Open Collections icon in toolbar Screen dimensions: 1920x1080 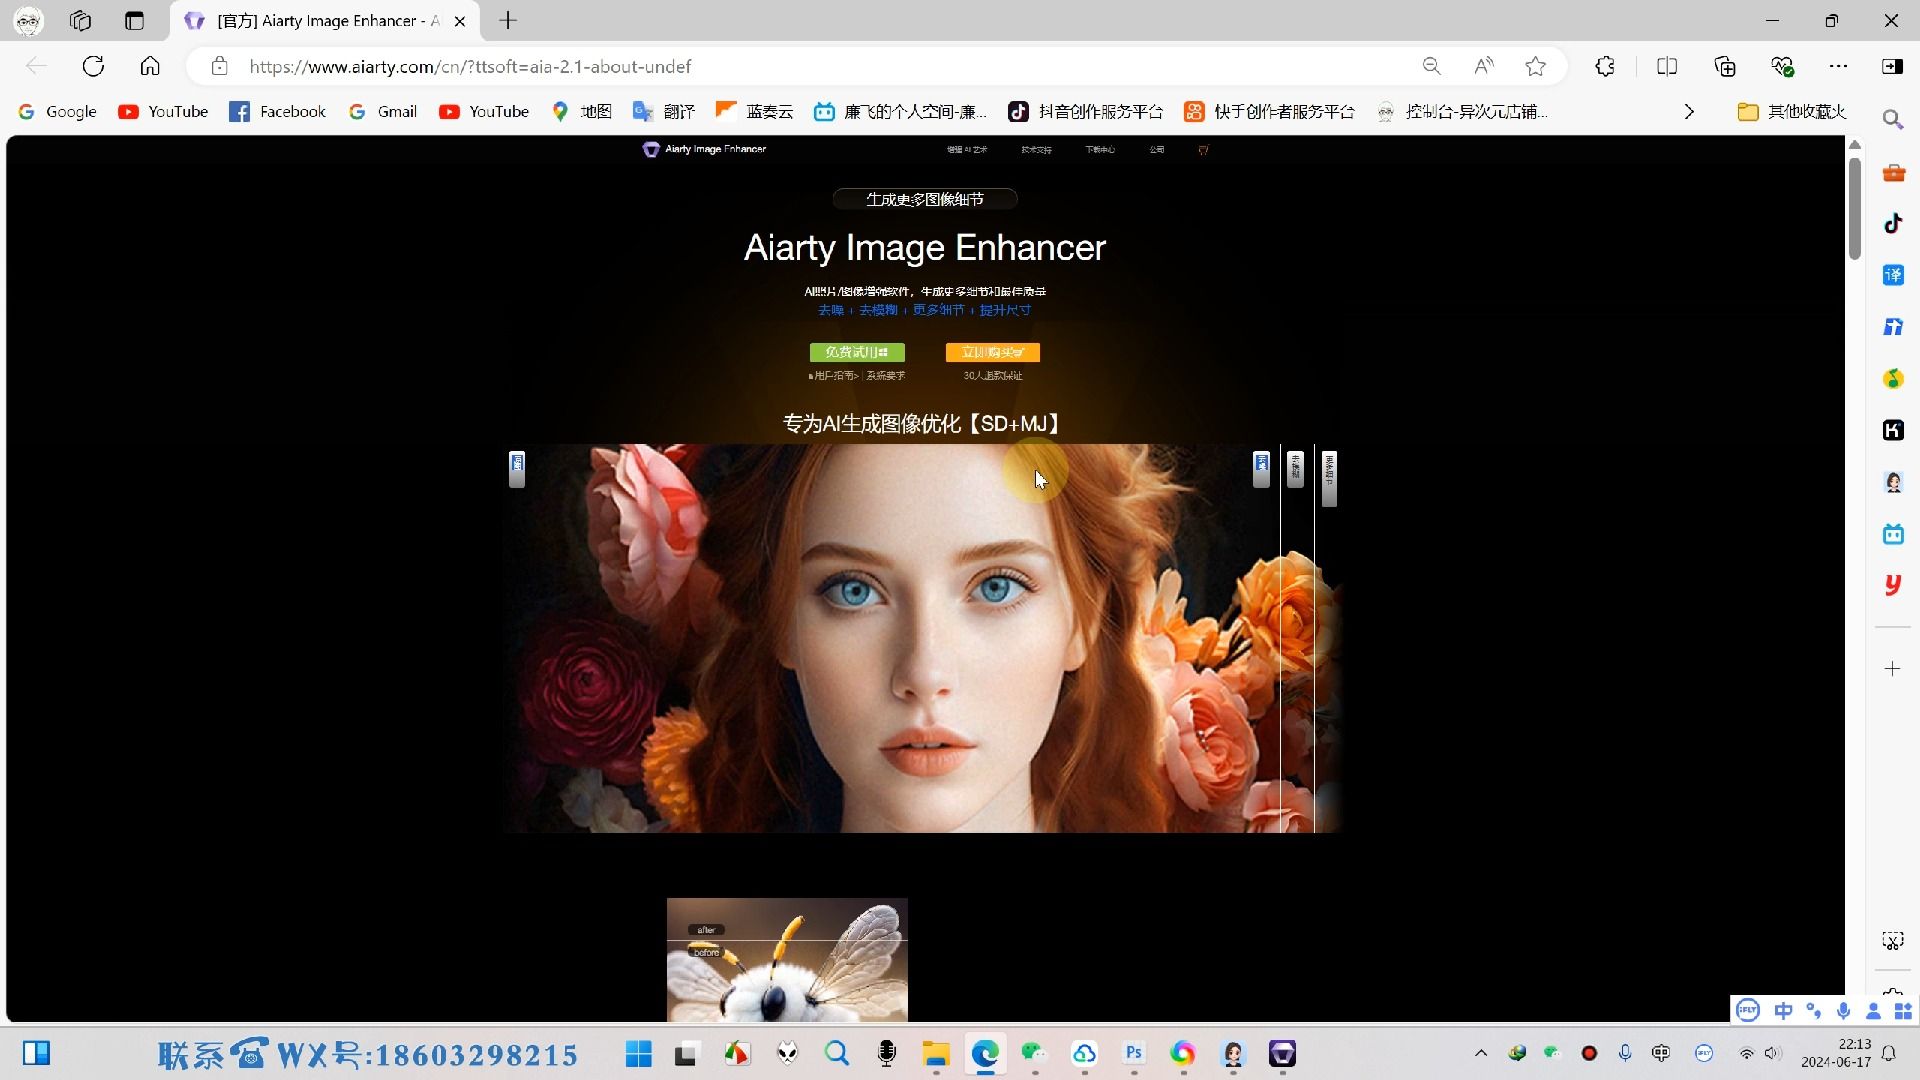point(1725,66)
